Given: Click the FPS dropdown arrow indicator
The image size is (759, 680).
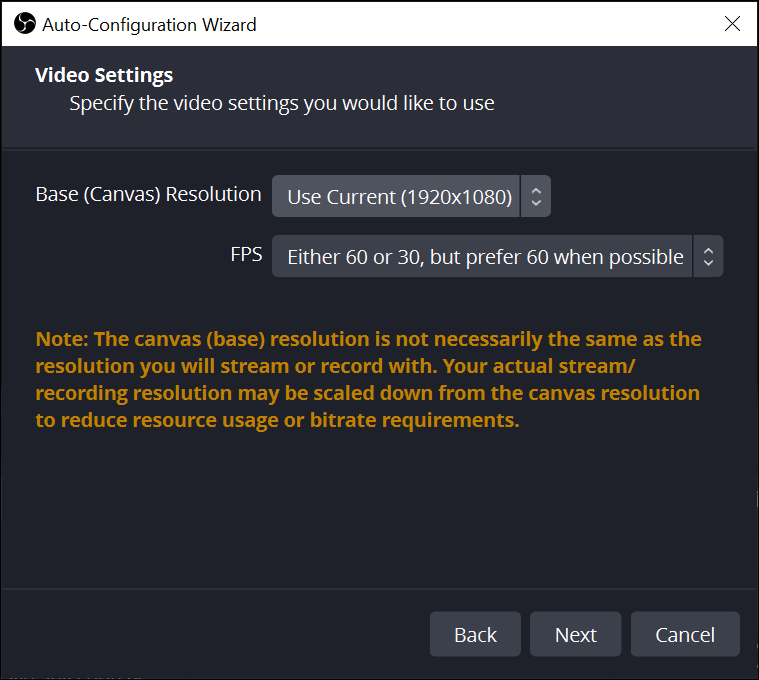Looking at the screenshot, I should 708,256.
